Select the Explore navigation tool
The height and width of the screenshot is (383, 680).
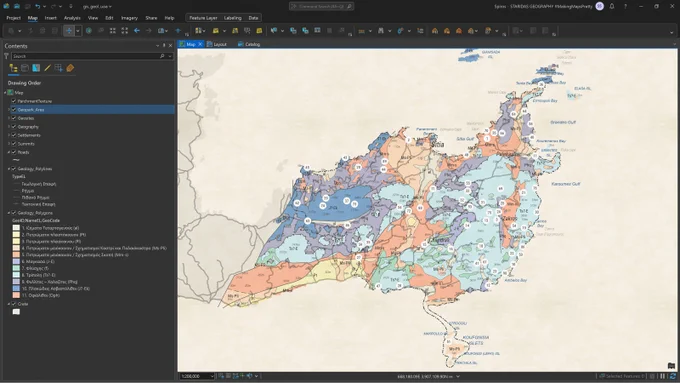click(69, 31)
